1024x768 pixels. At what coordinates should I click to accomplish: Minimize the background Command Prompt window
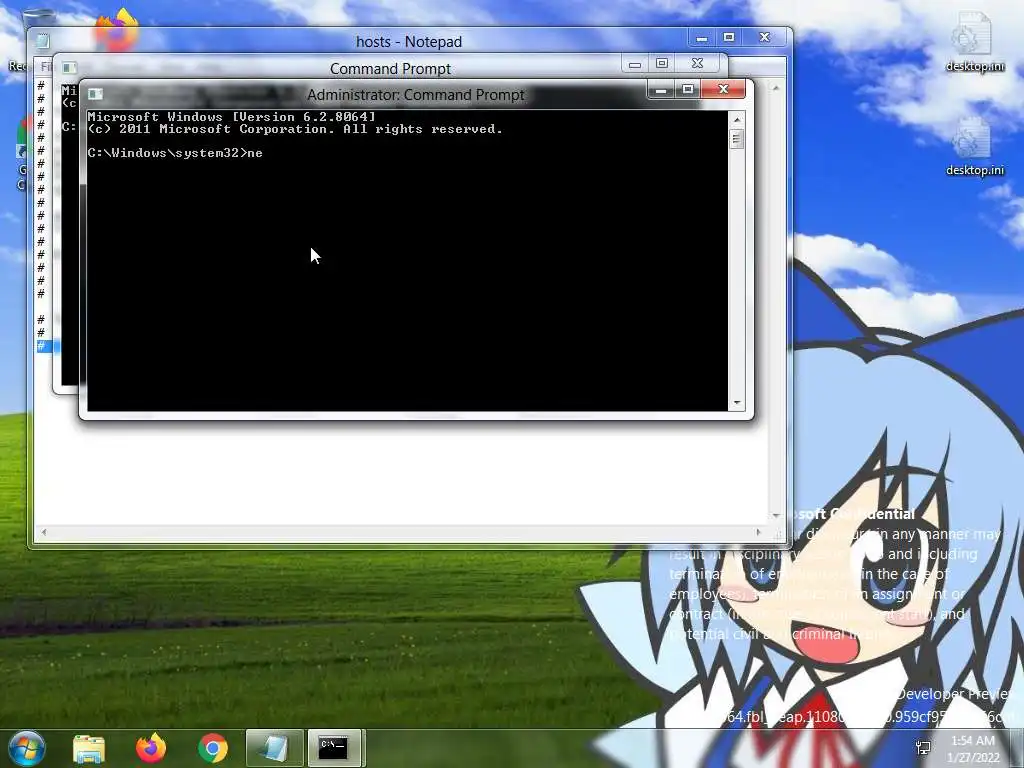coord(634,64)
